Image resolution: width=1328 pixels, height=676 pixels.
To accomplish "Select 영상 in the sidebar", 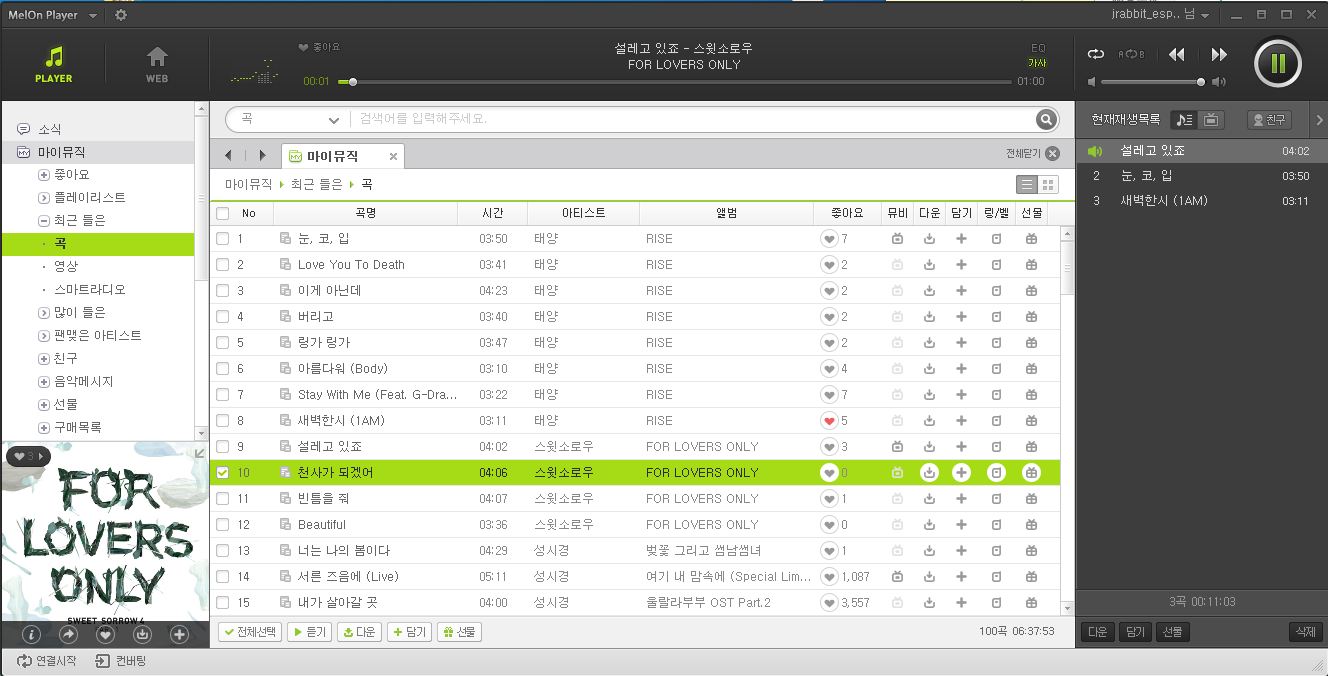I will coord(65,266).
